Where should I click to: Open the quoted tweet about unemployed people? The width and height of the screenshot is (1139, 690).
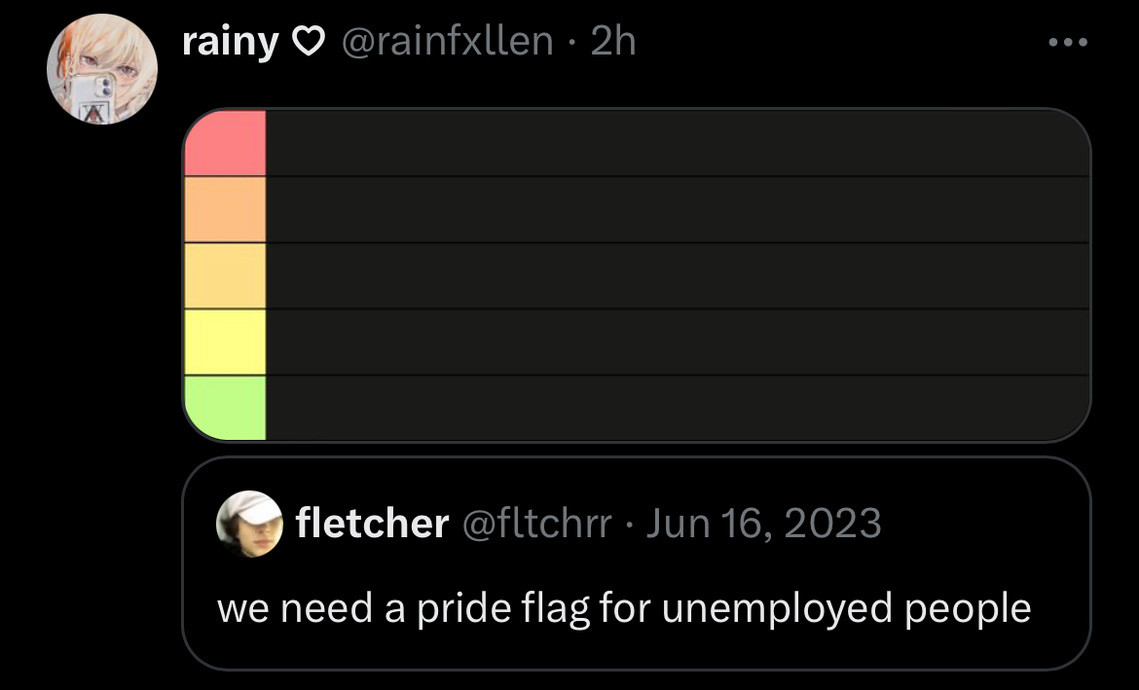pyautogui.click(x=636, y=563)
